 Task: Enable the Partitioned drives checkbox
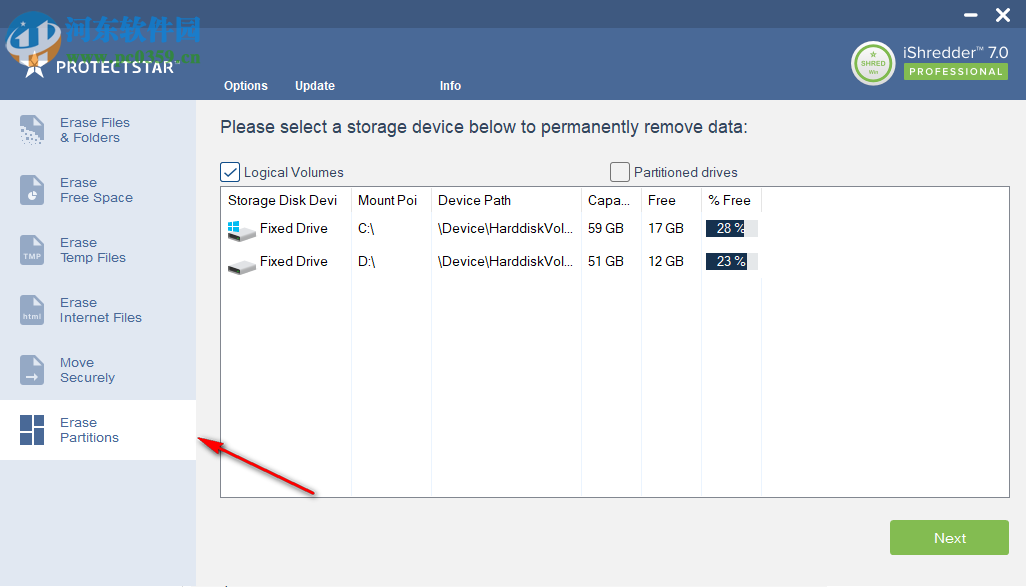click(x=620, y=172)
